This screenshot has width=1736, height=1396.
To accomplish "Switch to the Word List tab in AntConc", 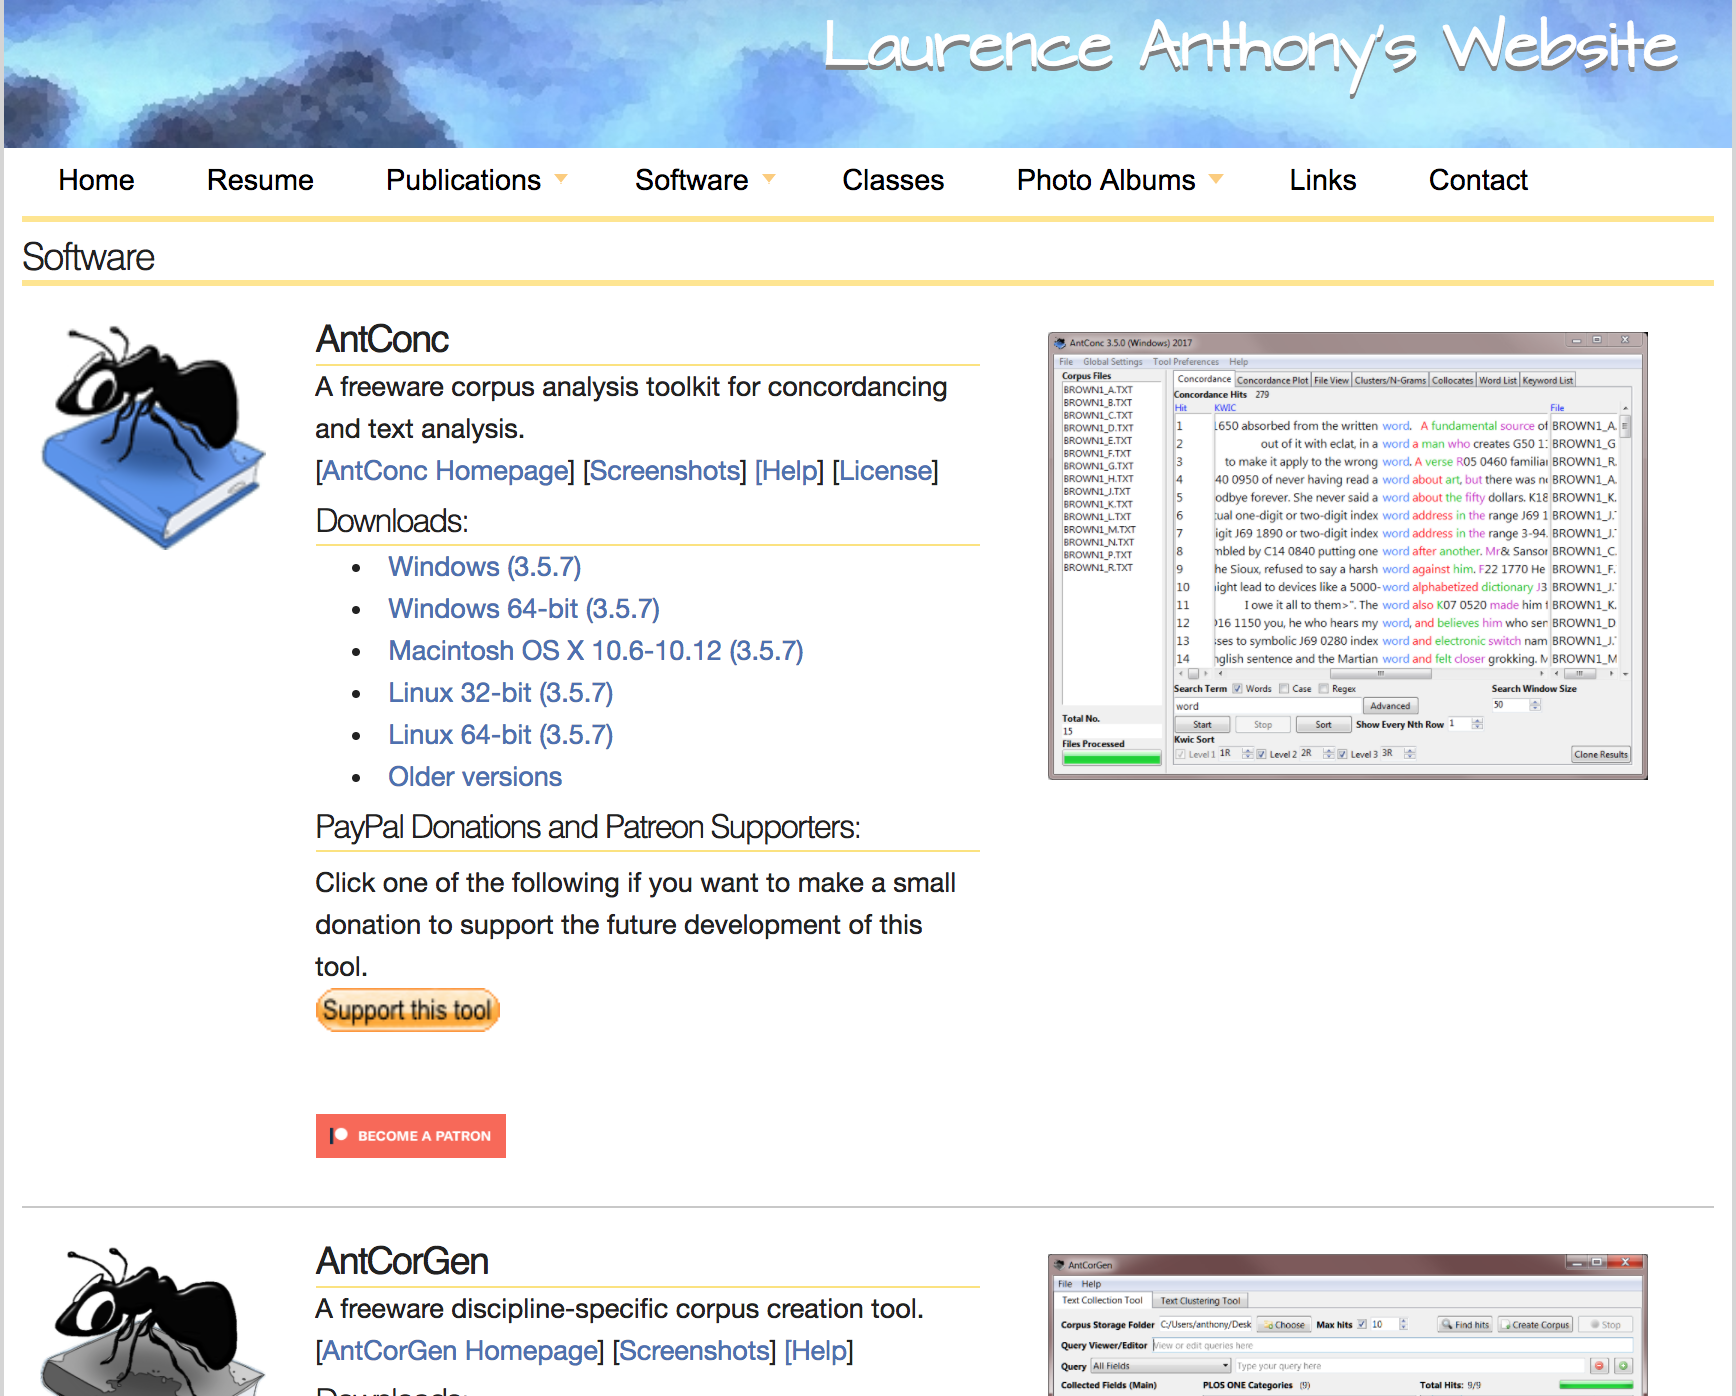I will coord(1496,380).
